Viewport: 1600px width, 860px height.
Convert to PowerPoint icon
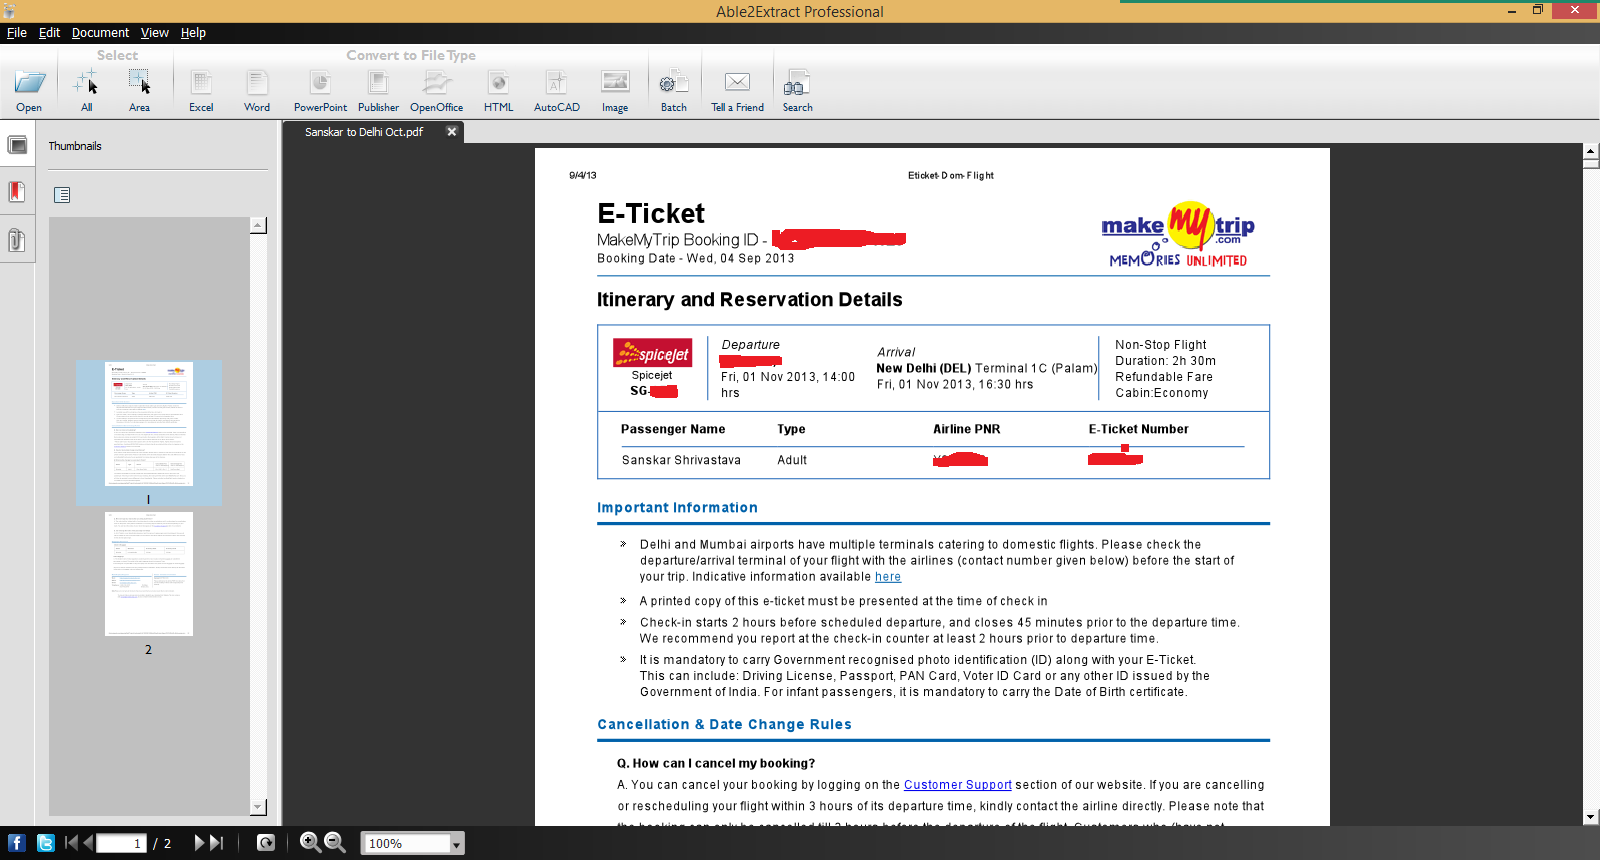tap(320, 83)
